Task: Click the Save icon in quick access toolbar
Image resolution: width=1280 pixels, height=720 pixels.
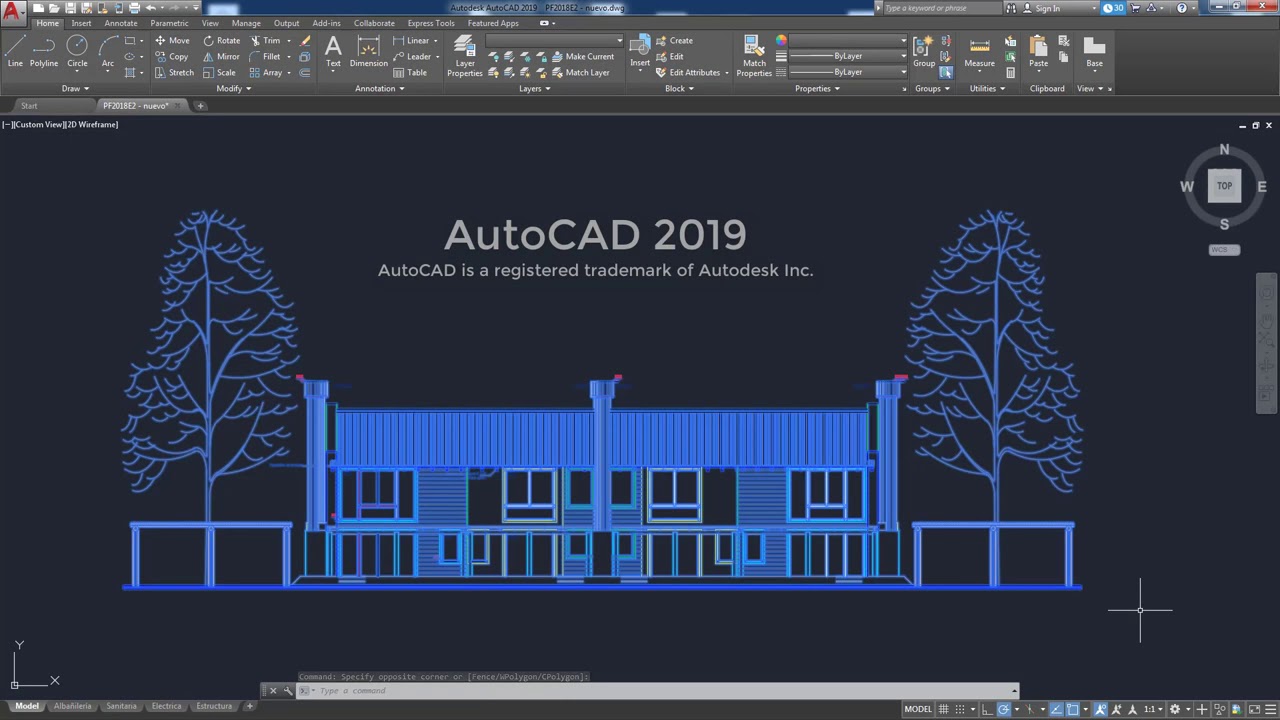Action: click(x=71, y=8)
